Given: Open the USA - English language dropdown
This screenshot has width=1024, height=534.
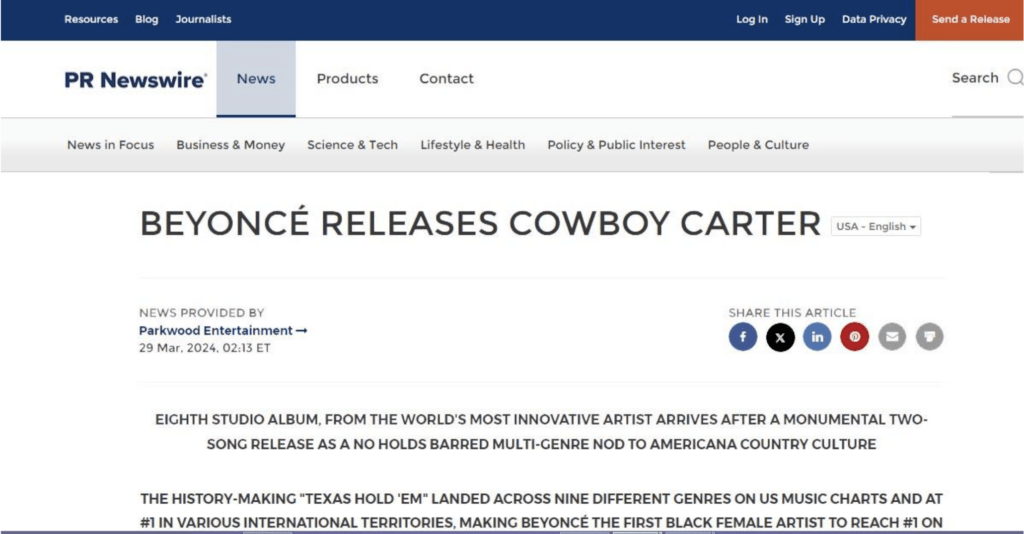Looking at the screenshot, I should (x=876, y=227).
